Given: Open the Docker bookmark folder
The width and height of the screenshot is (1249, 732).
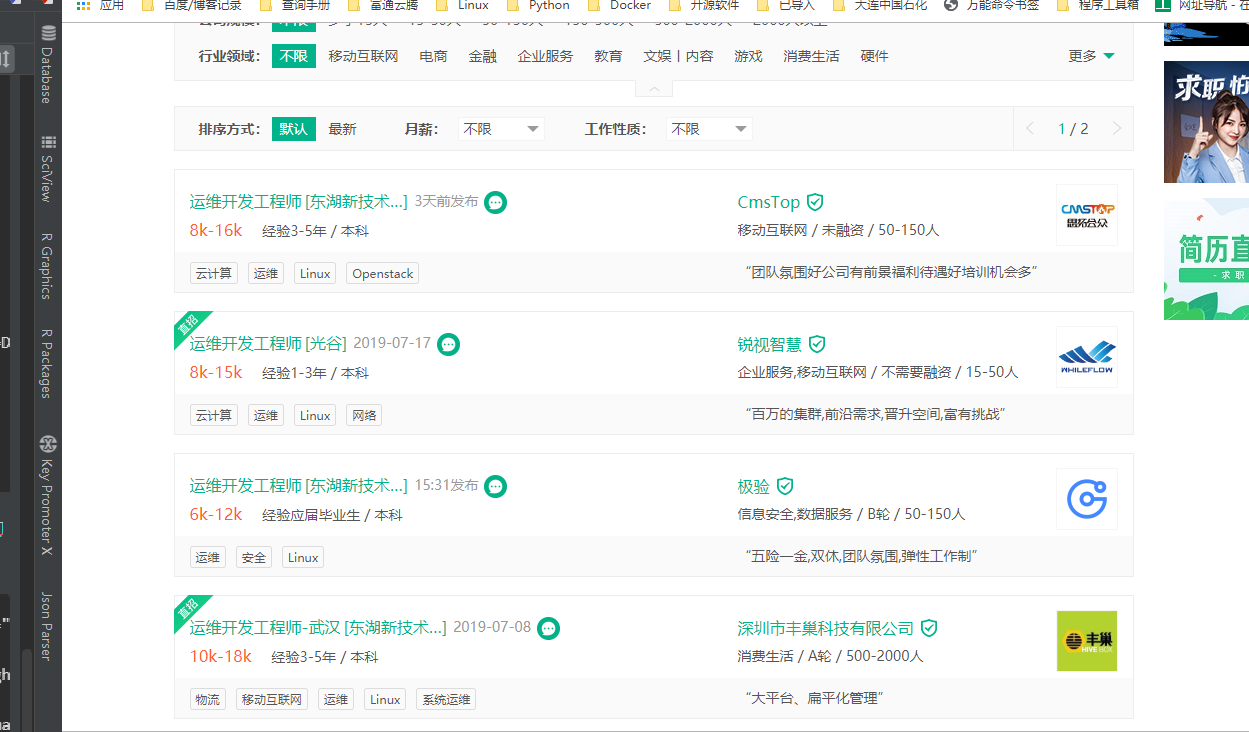Looking at the screenshot, I should click(x=619, y=5).
